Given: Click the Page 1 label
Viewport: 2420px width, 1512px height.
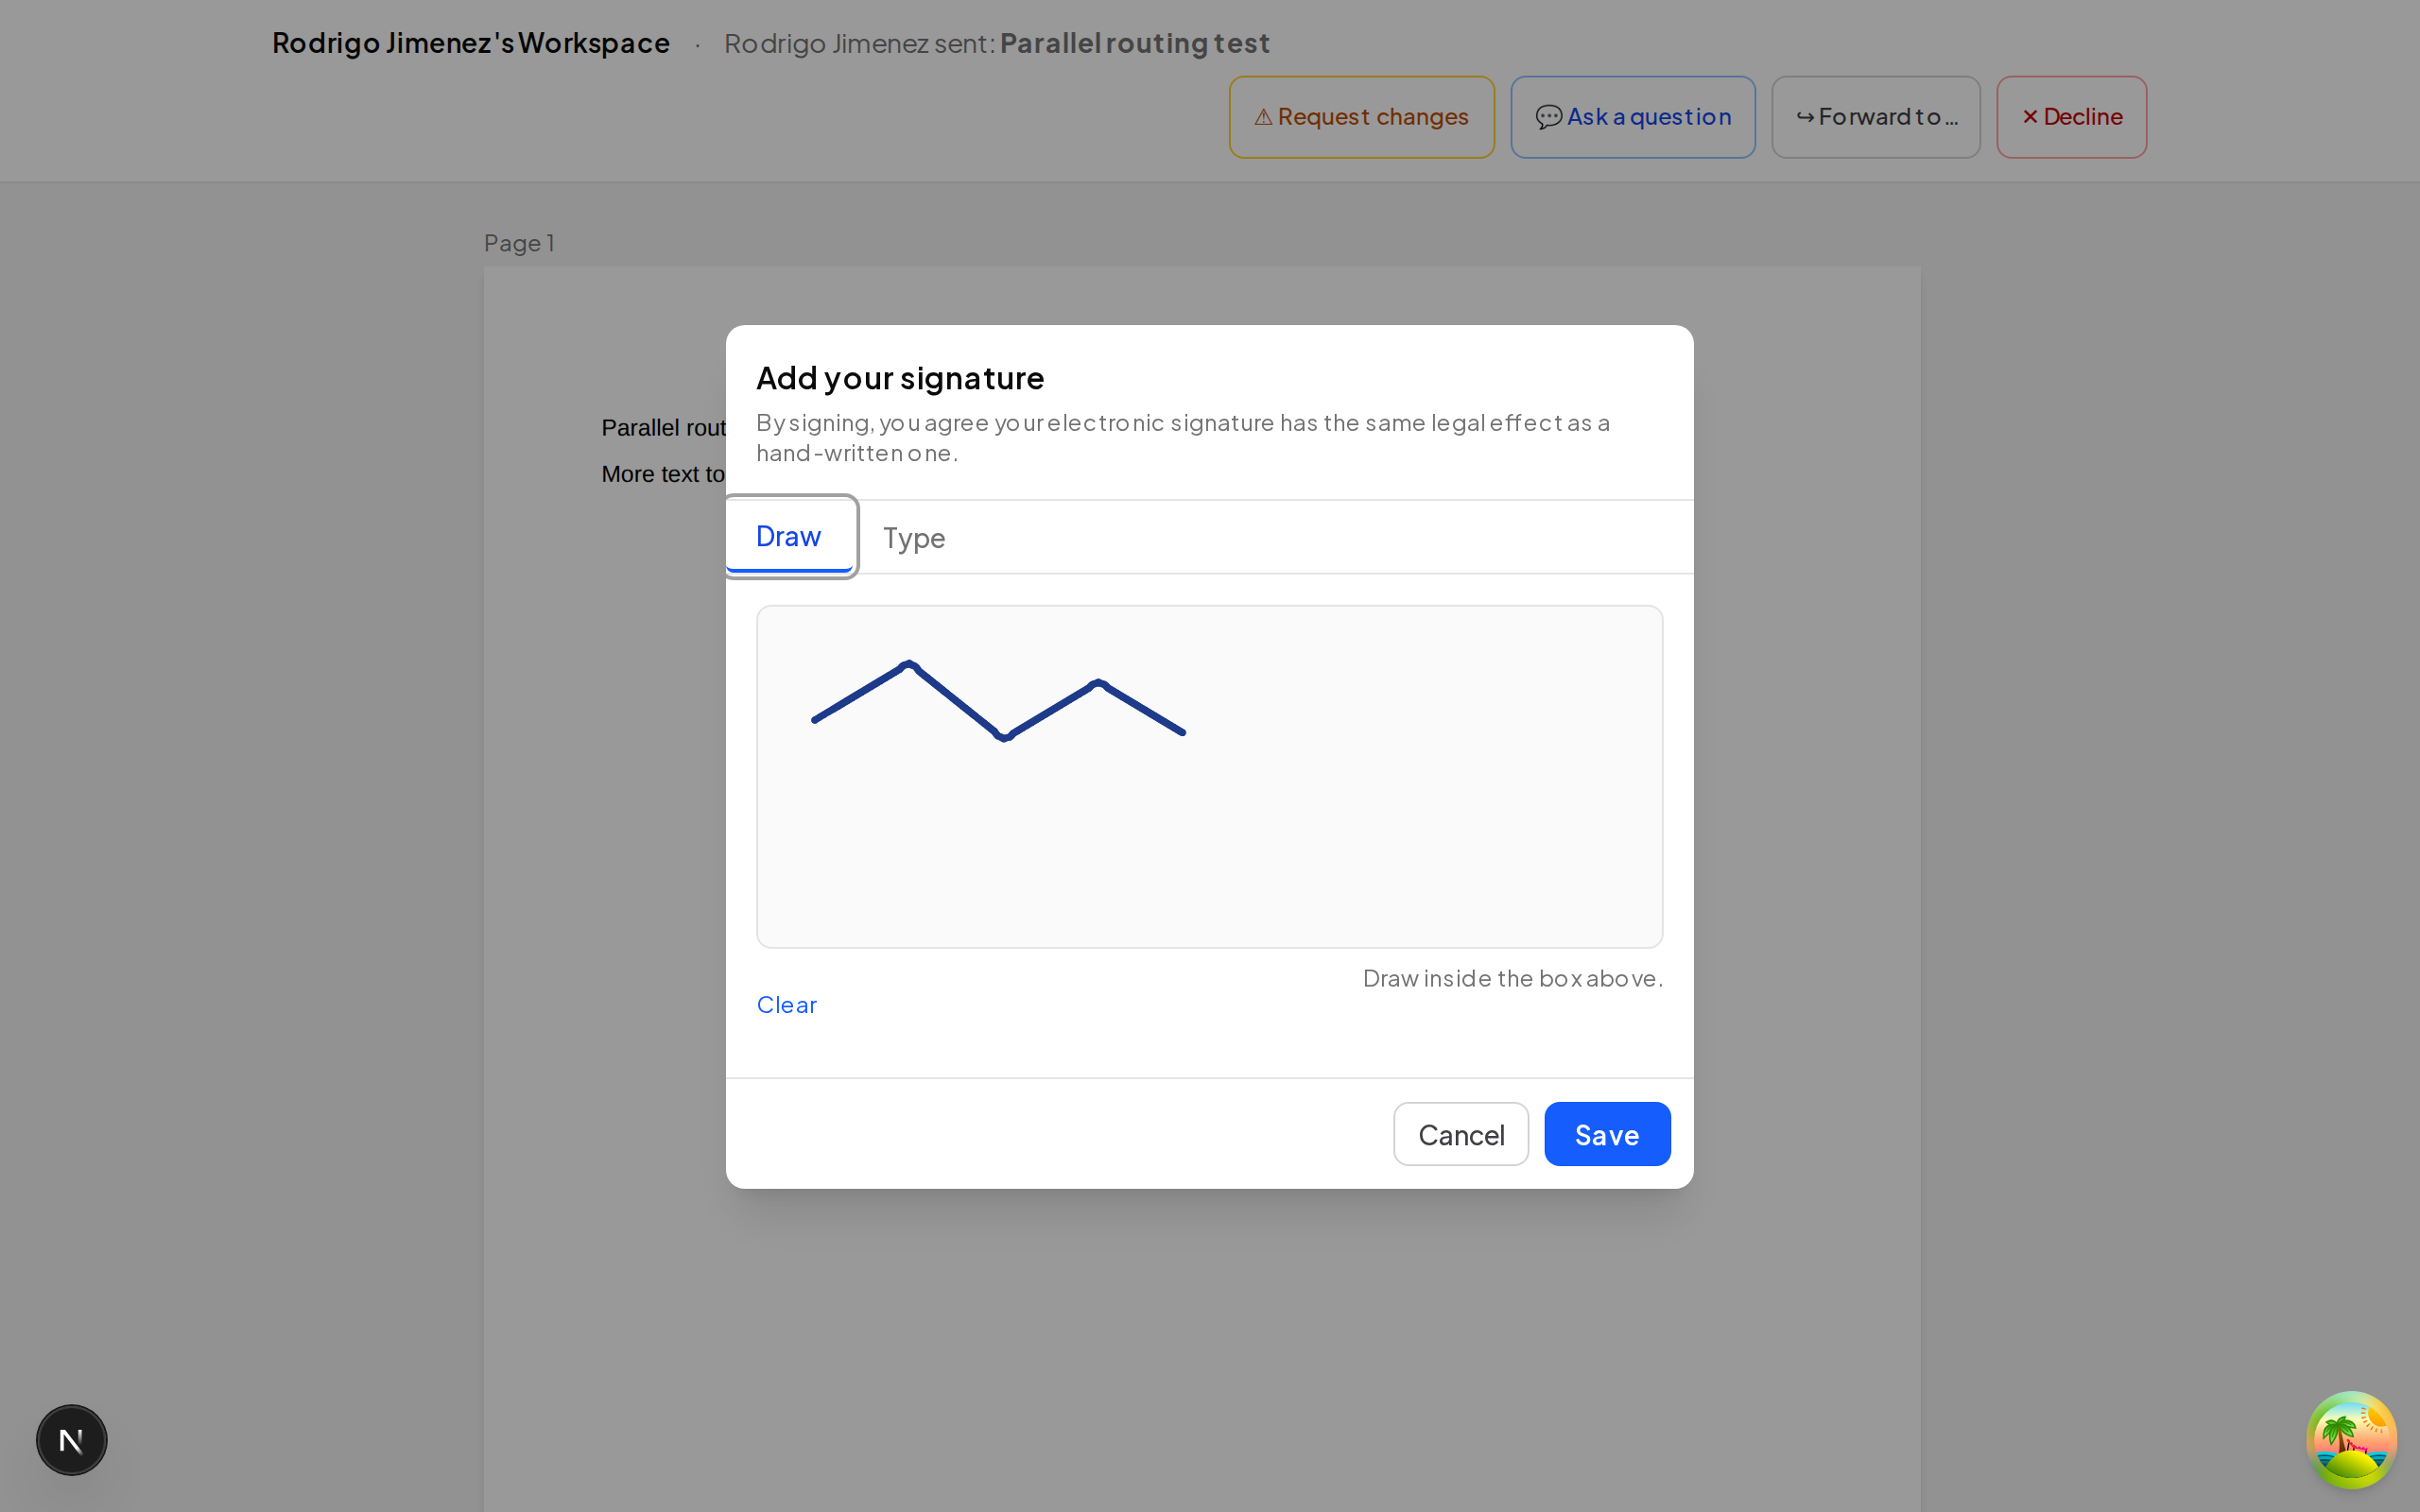Looking at the screenshot, I should (519, 243).
